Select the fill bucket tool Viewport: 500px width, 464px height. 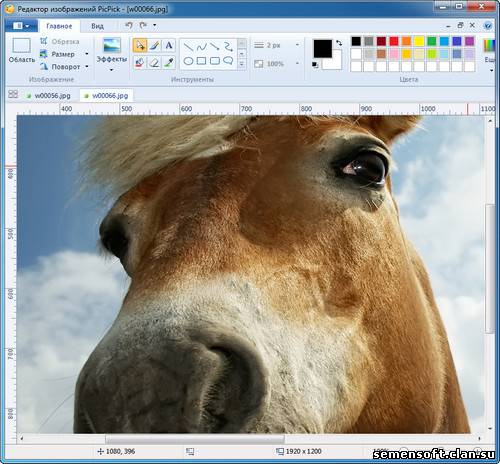point(140,62)
